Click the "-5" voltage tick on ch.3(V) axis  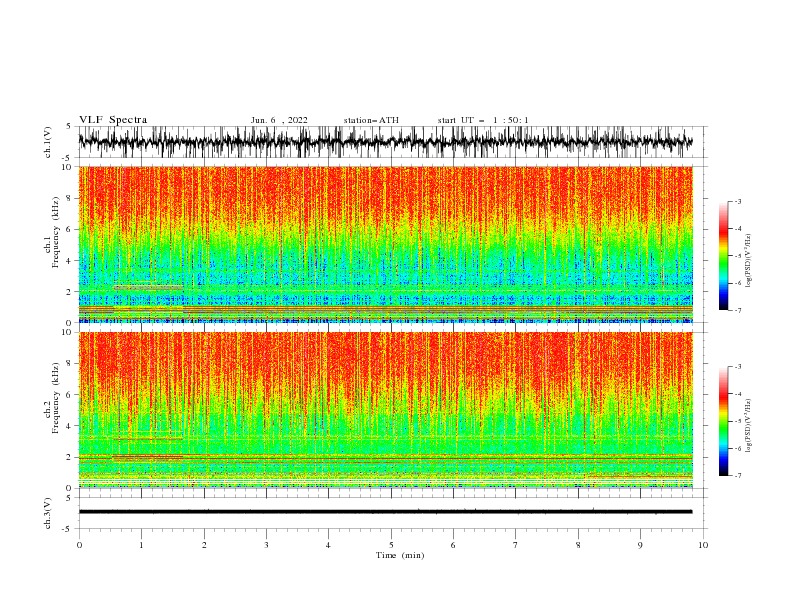[68, 529]
